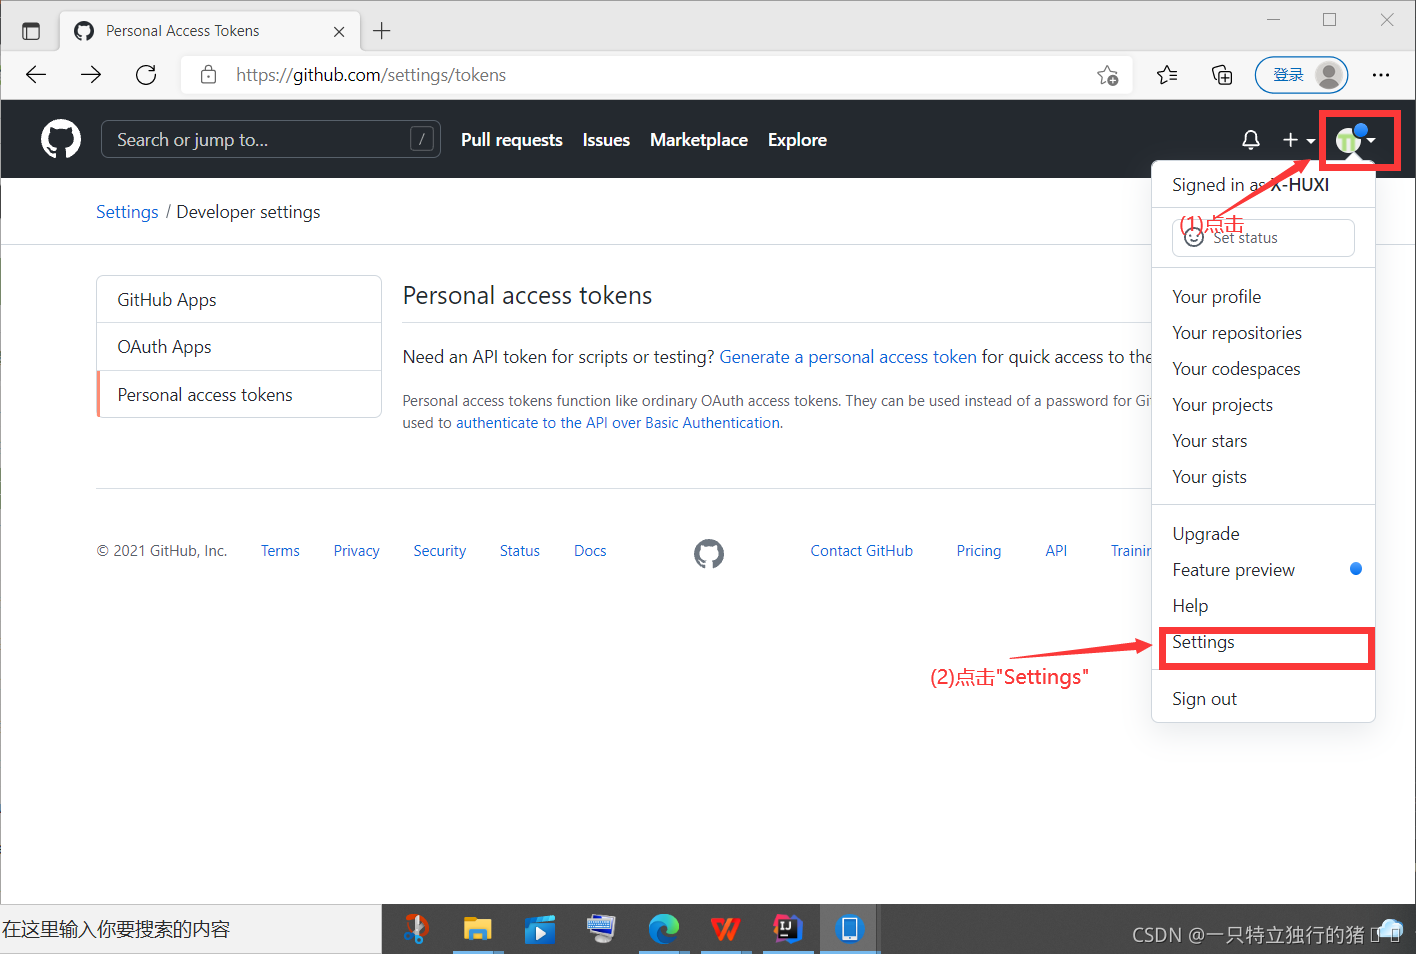
Task: Open the user avatar menu
Action: pyautogui.click(x=1357, y=140)
